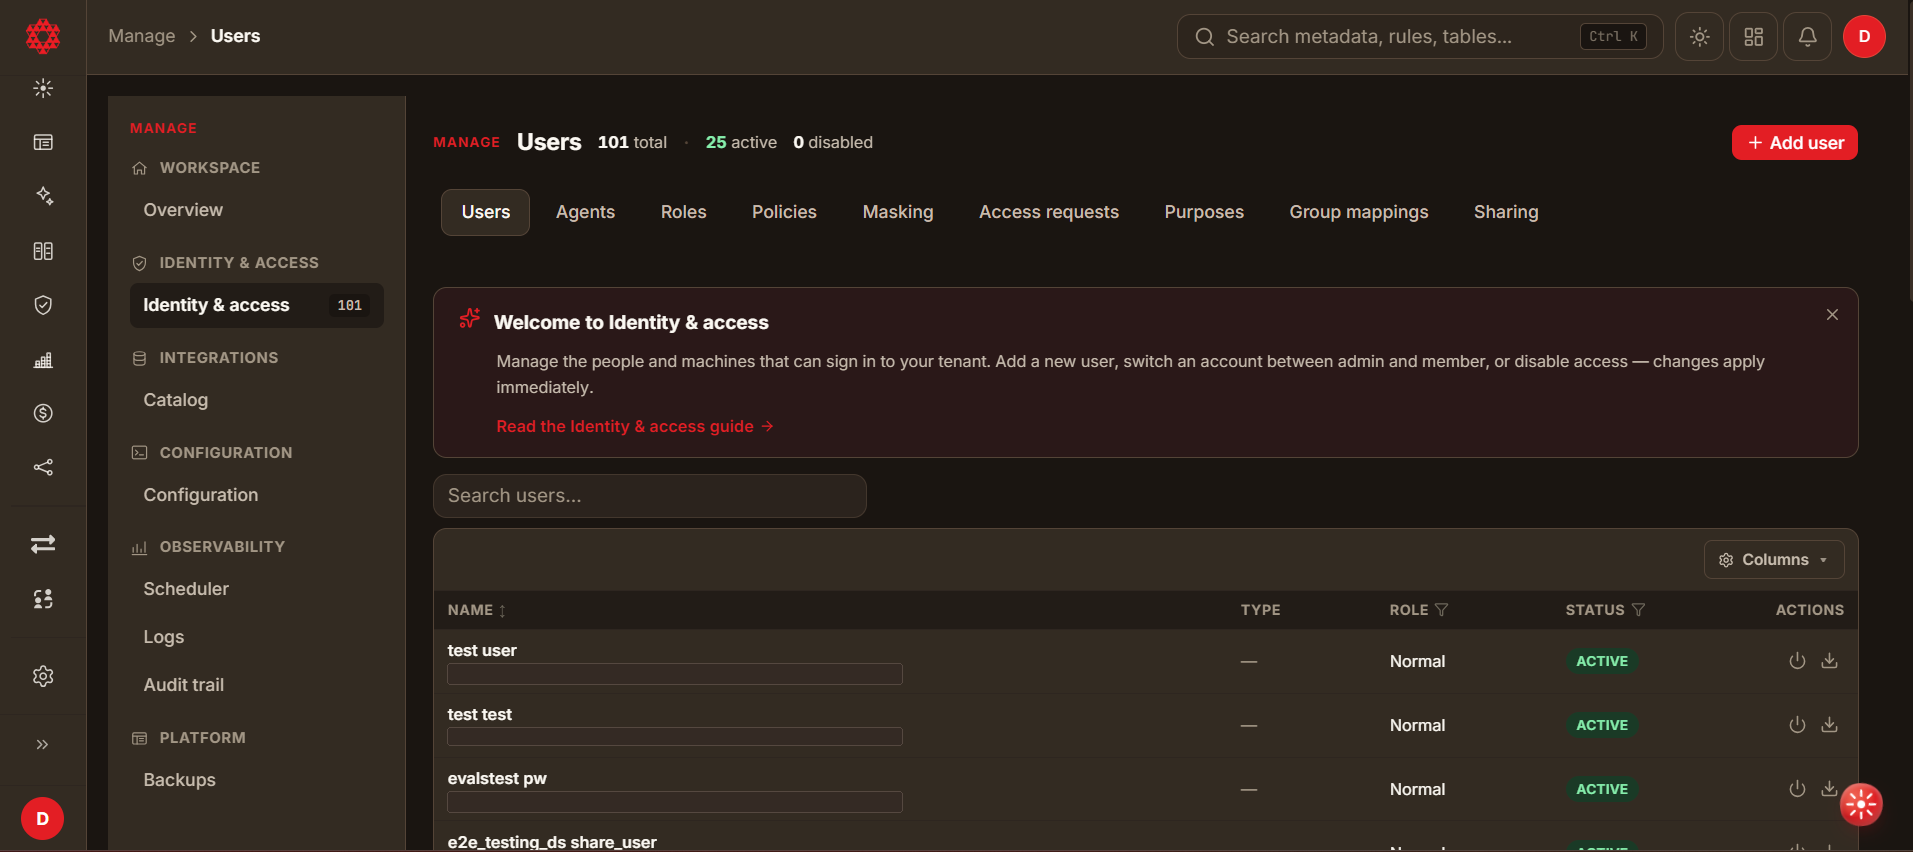Expand the left sidebar with double chevron

(x=43, y=744)
